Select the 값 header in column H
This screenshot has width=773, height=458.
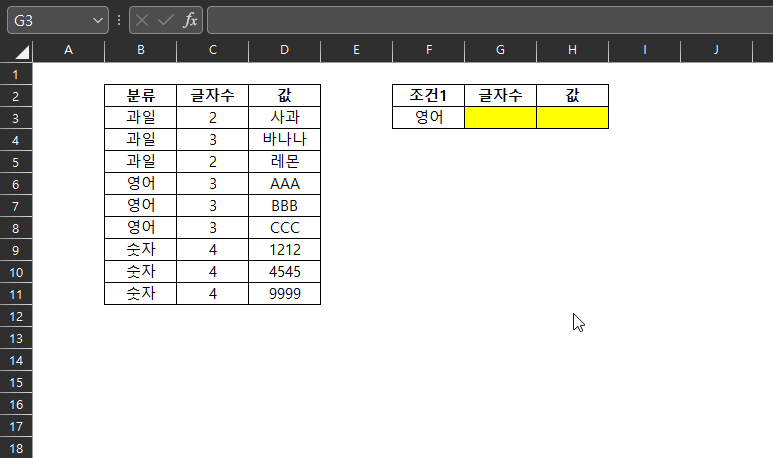point(572,96)
